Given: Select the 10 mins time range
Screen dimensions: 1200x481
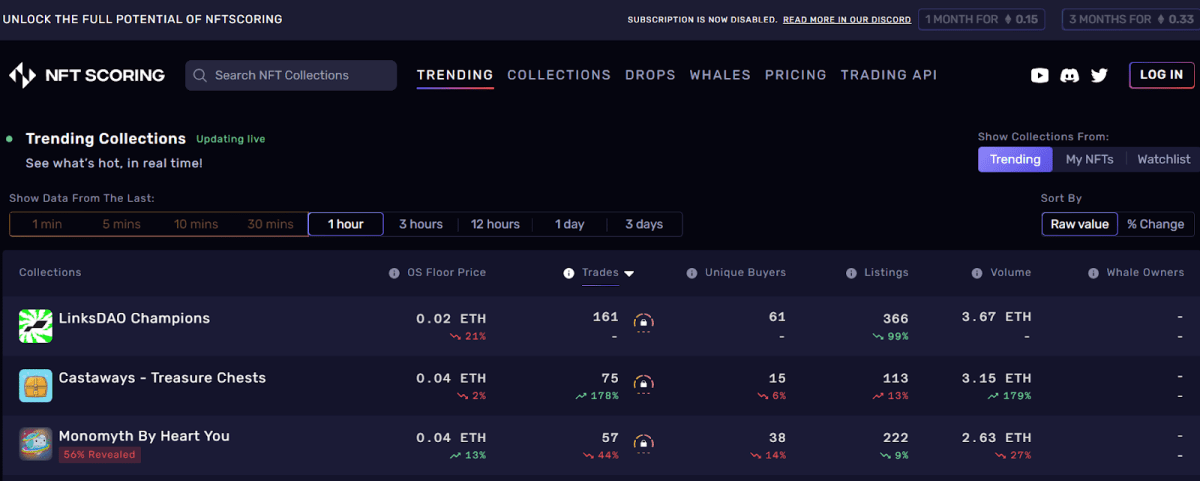Looking at the screenshot, I should [x=196, y=224].
